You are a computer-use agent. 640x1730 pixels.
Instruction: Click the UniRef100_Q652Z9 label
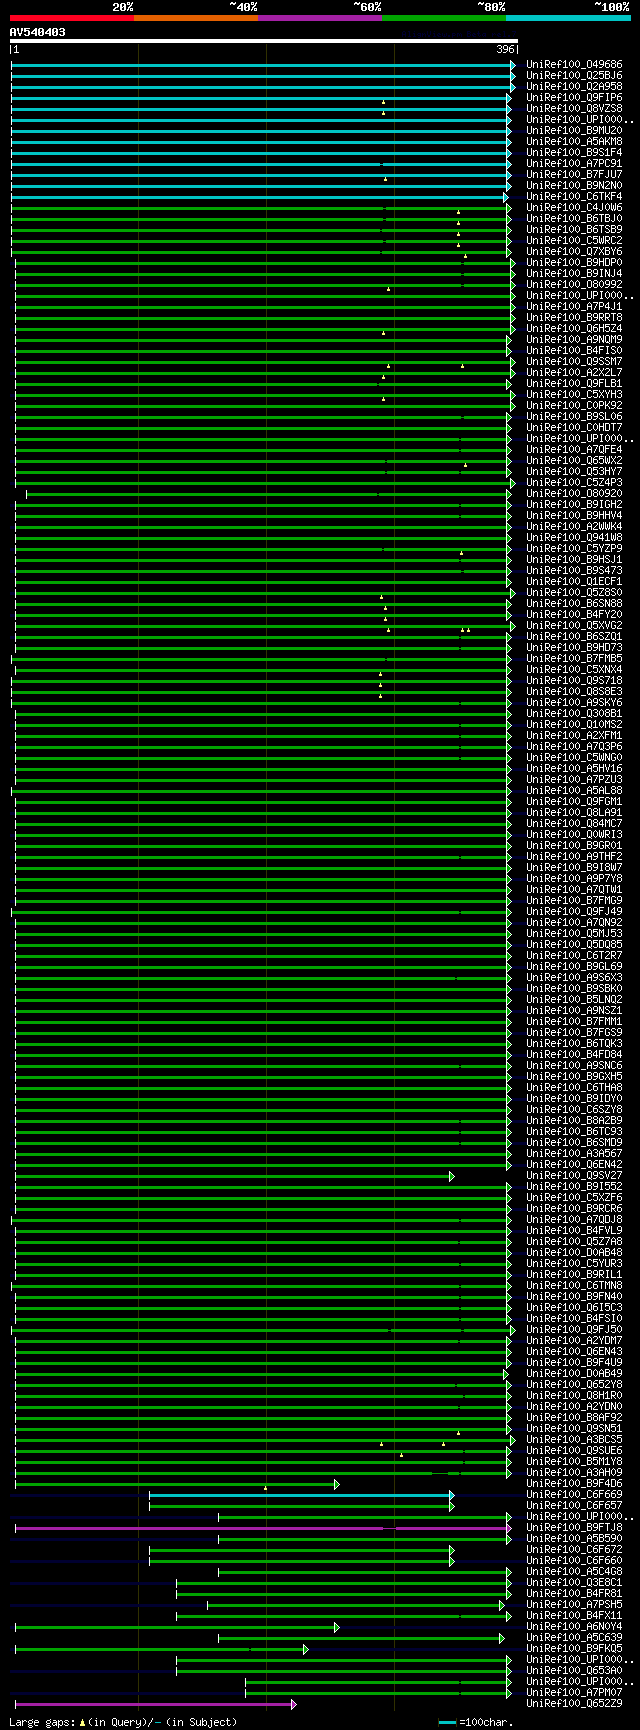pyautogui.click(x=574, y=1704)
